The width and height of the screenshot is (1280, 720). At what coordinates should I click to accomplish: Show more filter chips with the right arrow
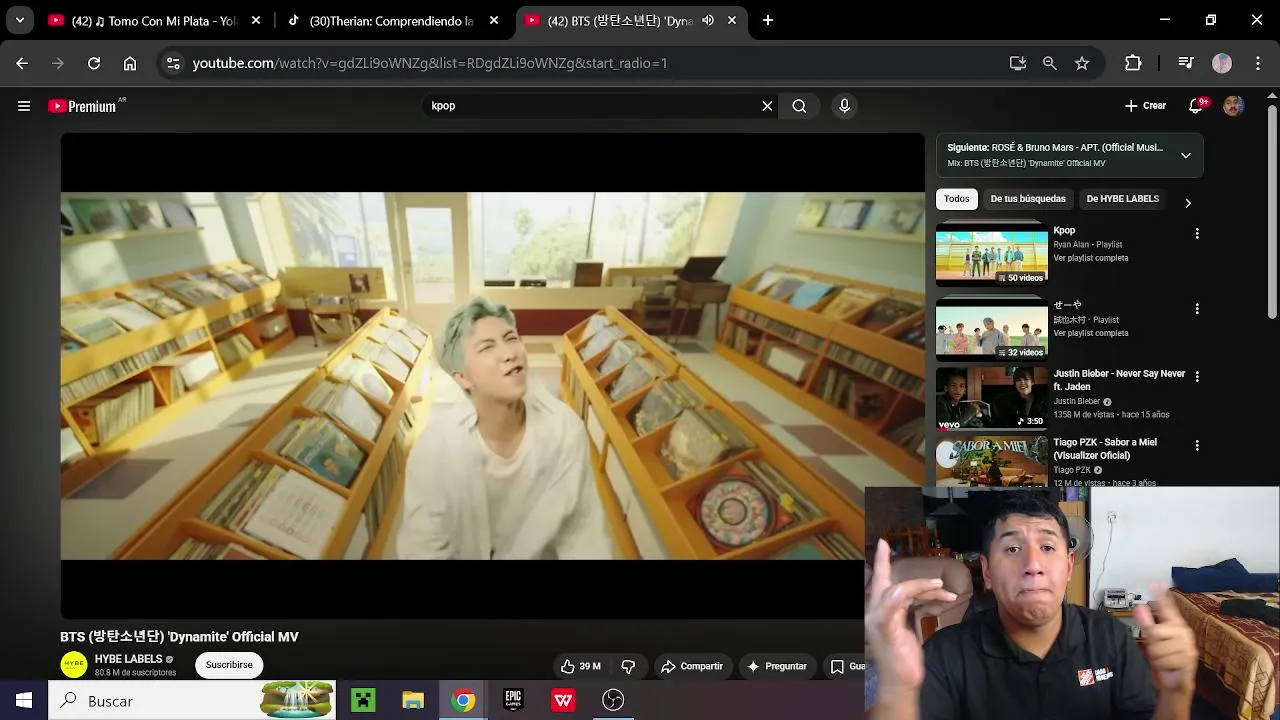point(1188,202)
